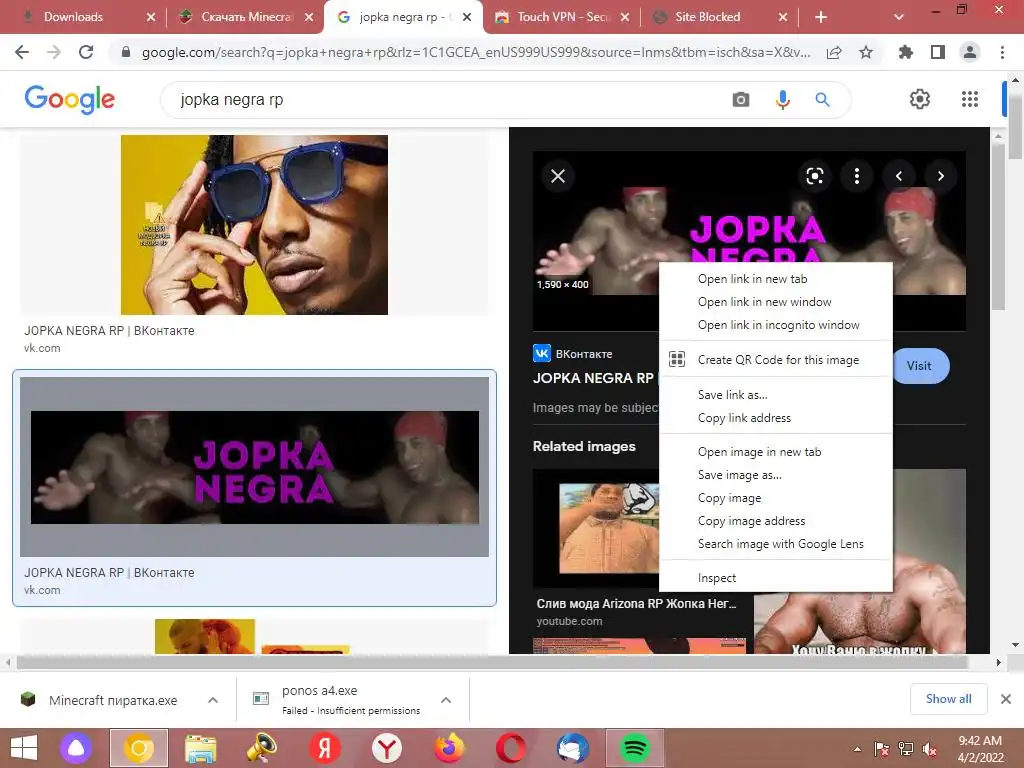
Task: Open Opera from the taskbar
Action: pyautogui.click(x=511, y=748)
